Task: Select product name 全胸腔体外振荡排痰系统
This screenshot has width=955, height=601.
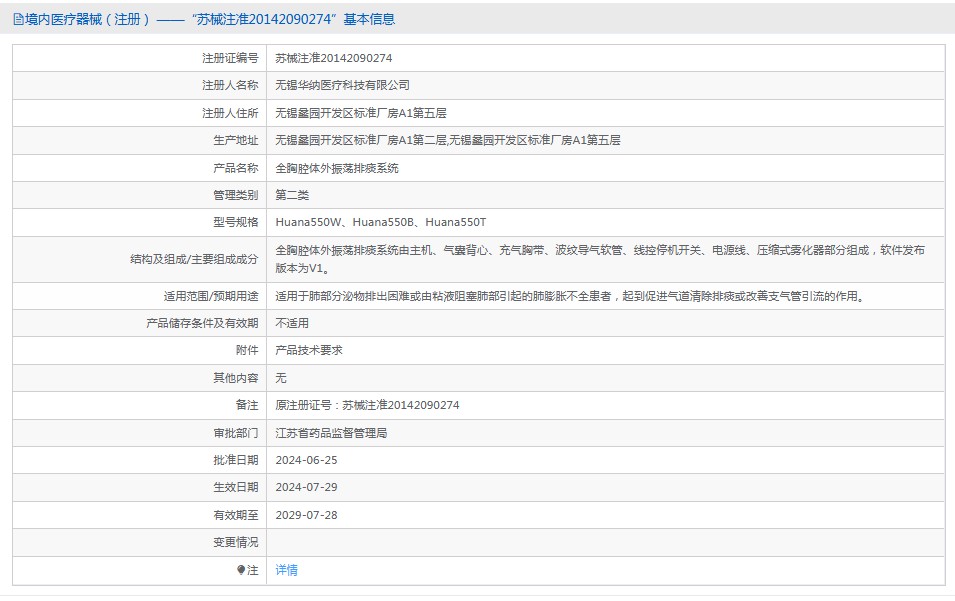Action: [x=337, y=168]
